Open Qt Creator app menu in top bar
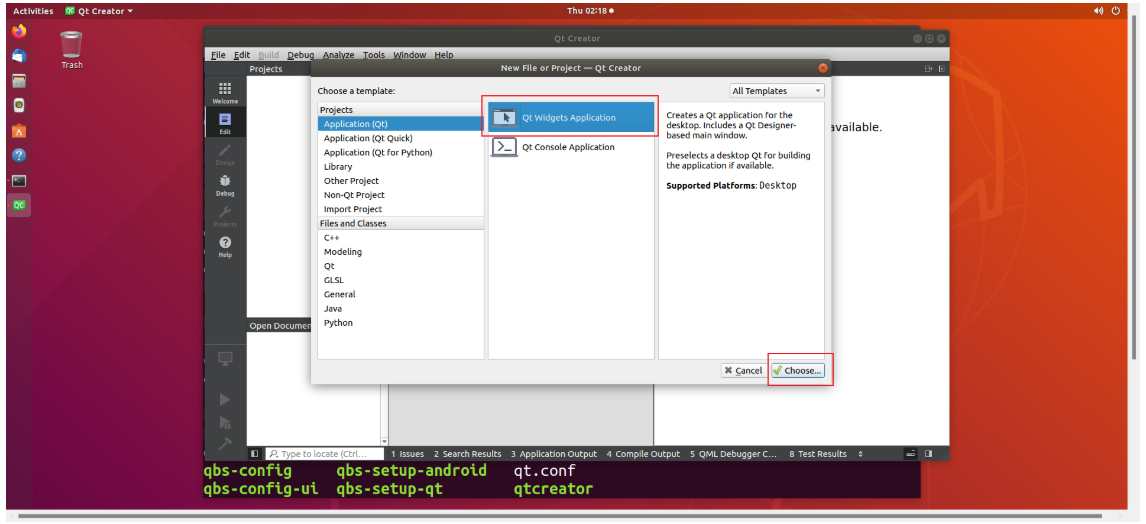Screen dimensions: 1146x524 (x=99, y=11)
